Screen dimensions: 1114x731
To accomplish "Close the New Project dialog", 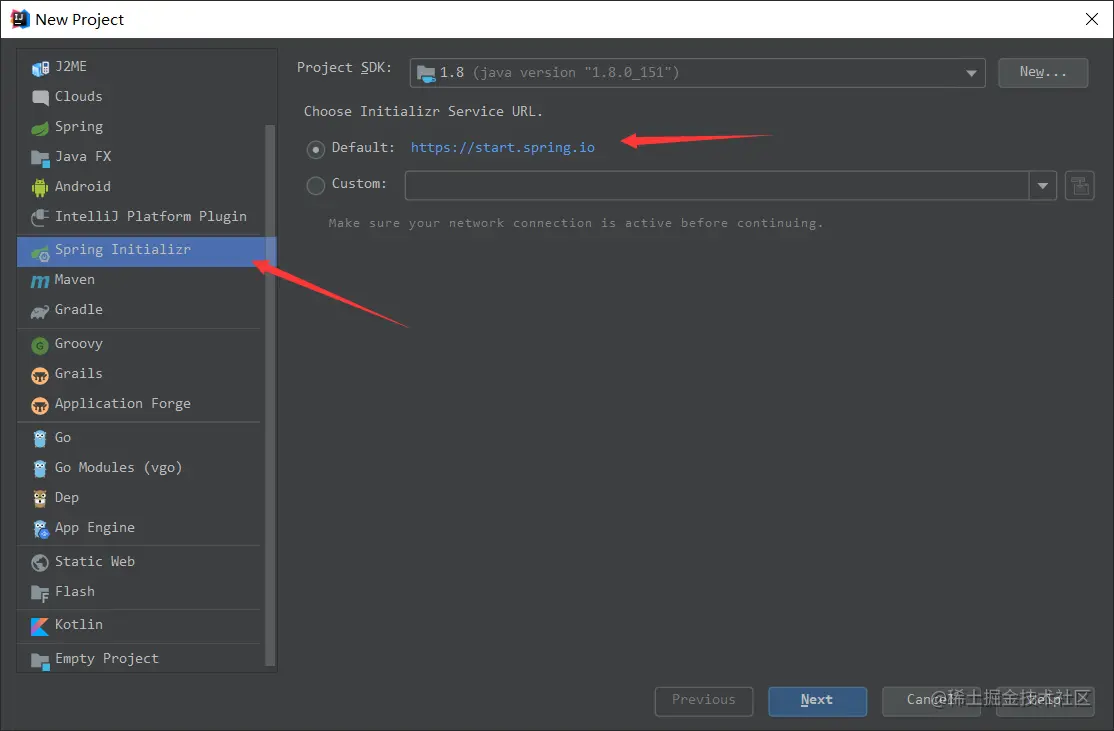I will click(x=1092, y=19).
